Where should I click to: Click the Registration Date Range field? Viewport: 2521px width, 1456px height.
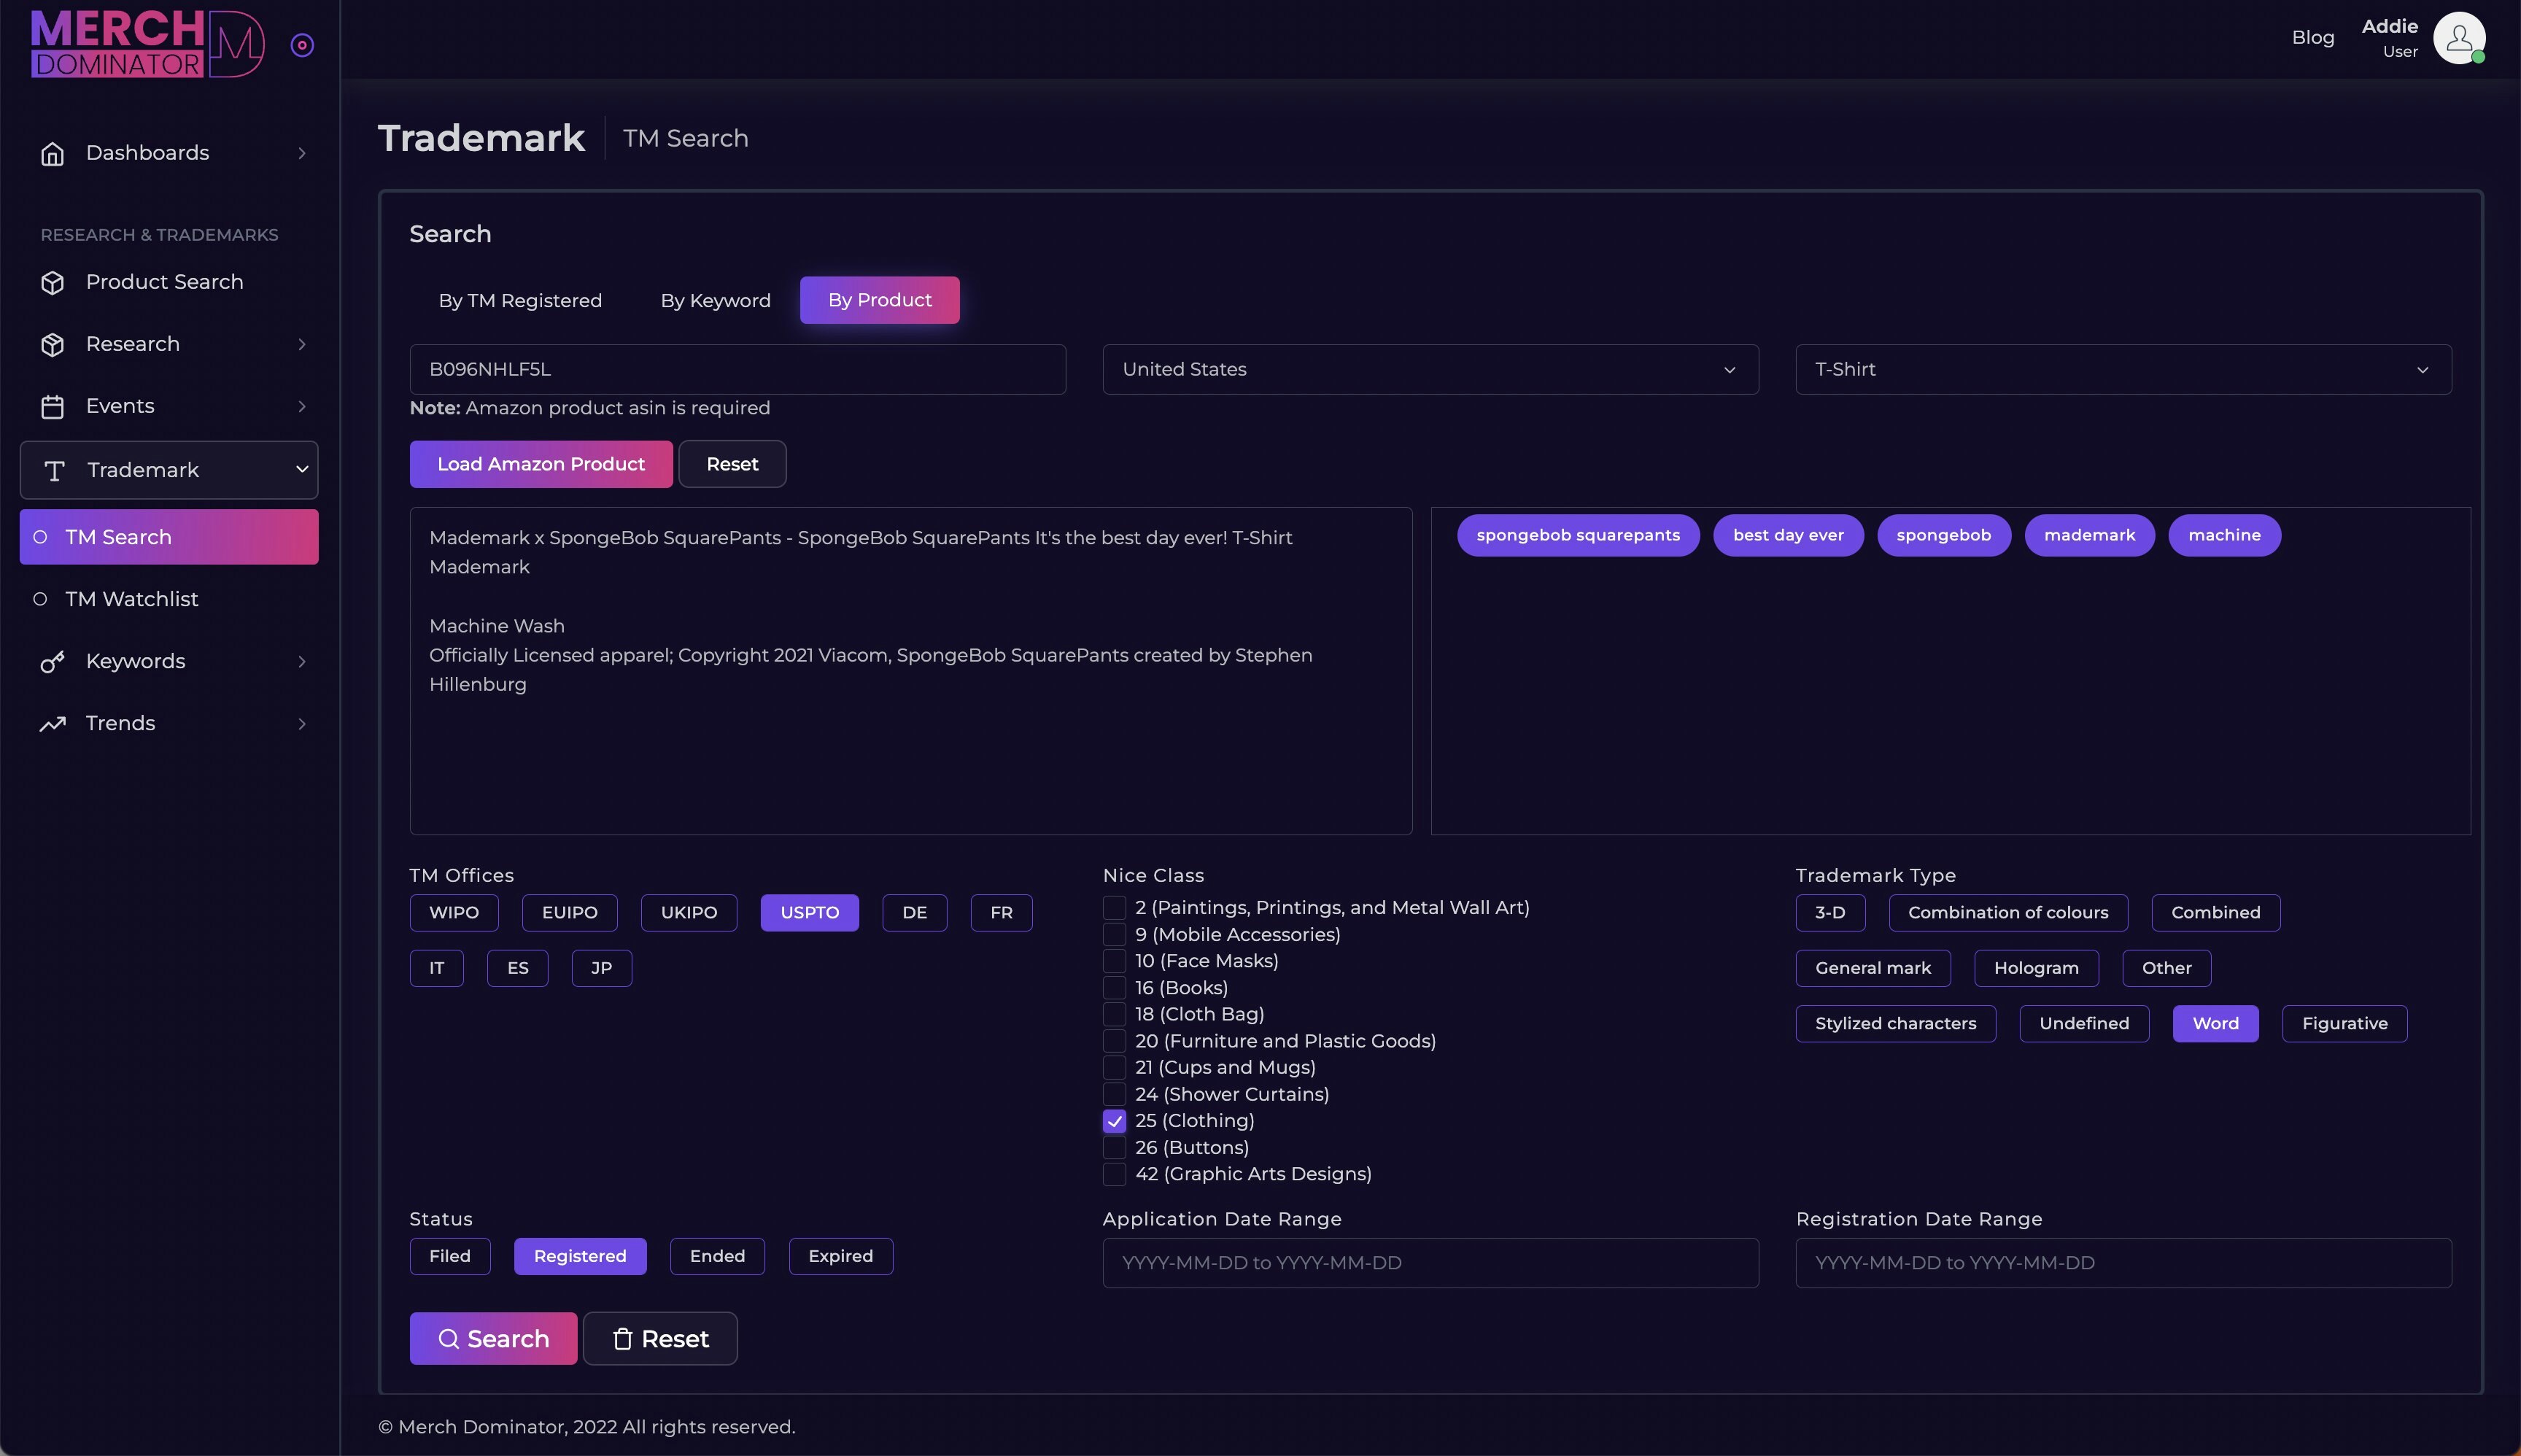pos(2123,1263)
